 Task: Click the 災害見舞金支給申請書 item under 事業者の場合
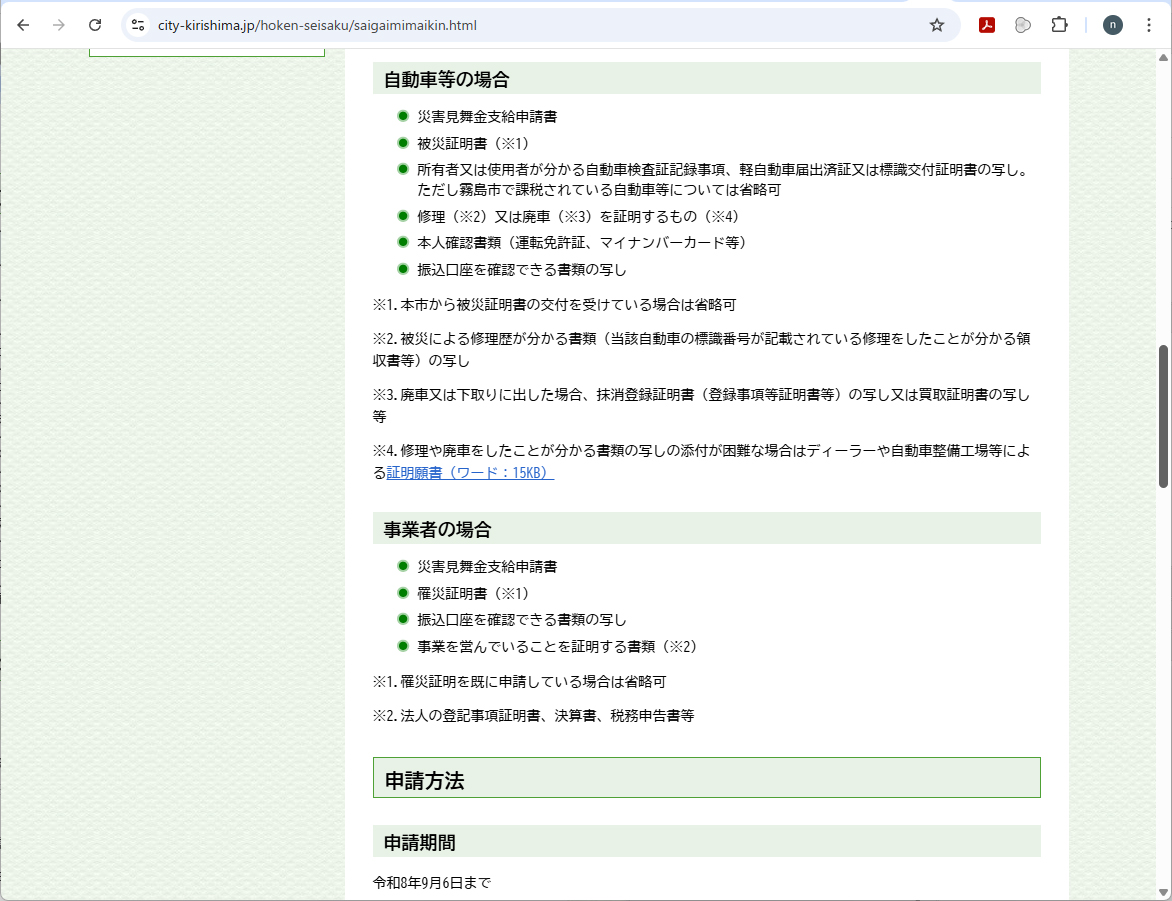tap(486, 566)
